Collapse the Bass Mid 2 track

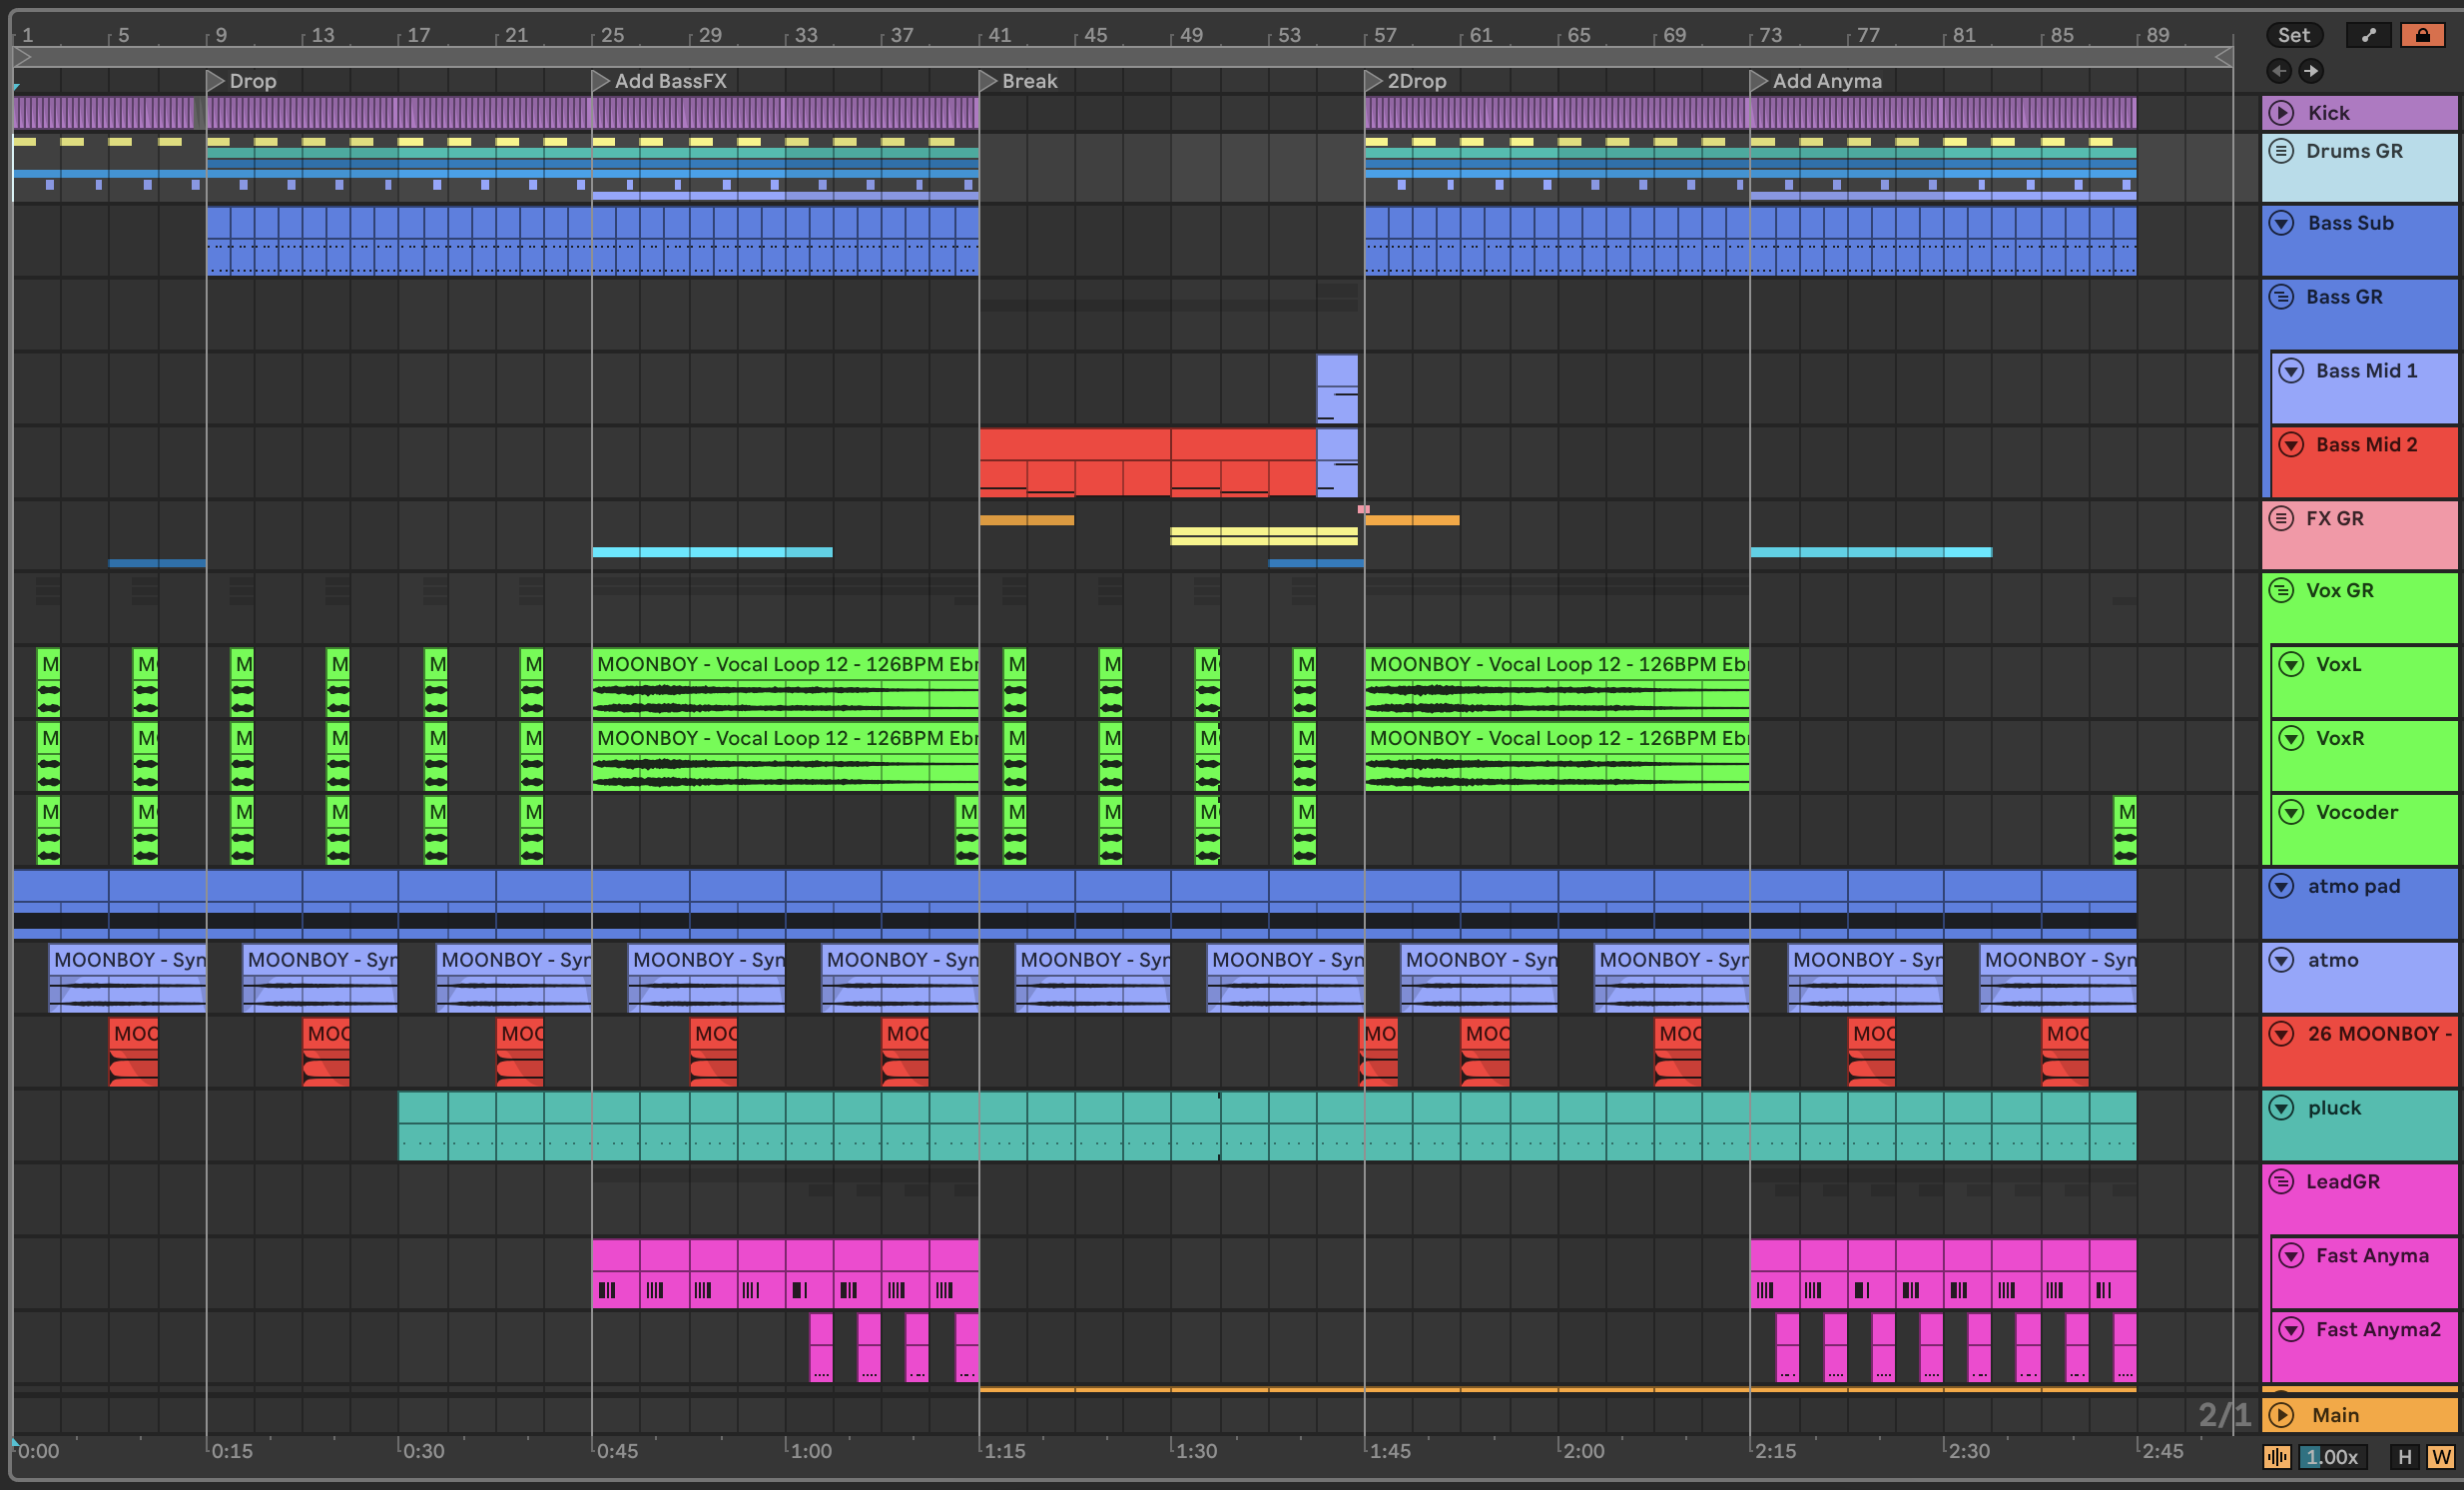pyautogui.click(x=2291, y=444)
